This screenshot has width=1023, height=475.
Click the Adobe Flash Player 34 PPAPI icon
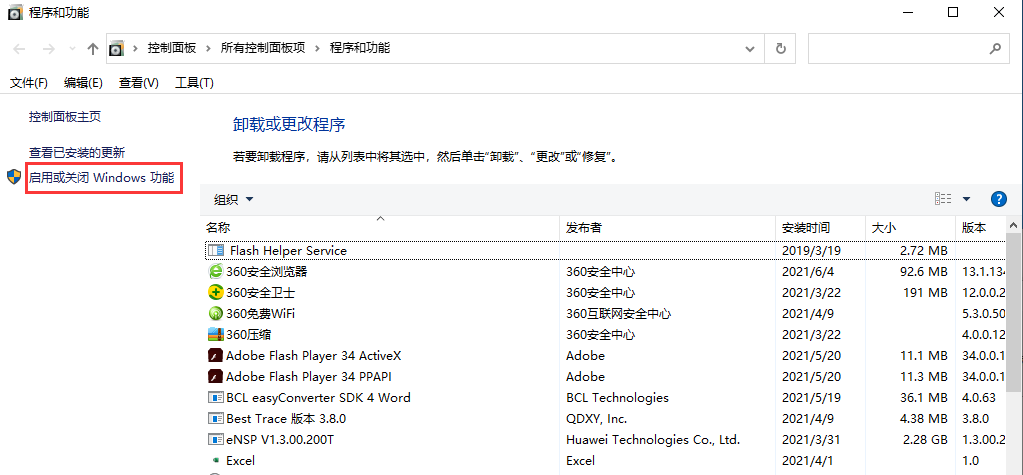(x=215, y=376)
